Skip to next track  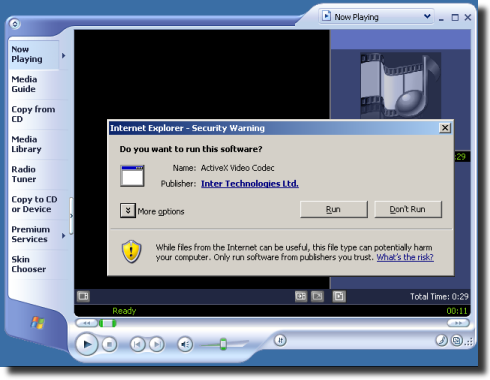point(157,344)
